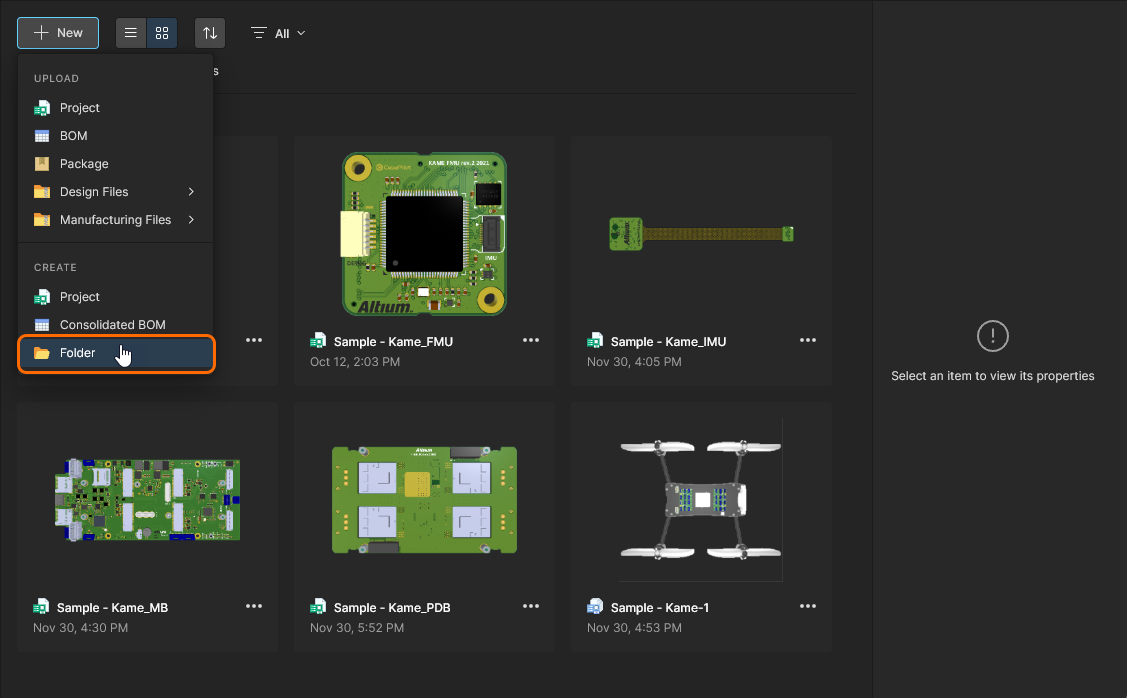
Task: Expand Manufacturing Files submenu arrow
Action: coord(191,220)
